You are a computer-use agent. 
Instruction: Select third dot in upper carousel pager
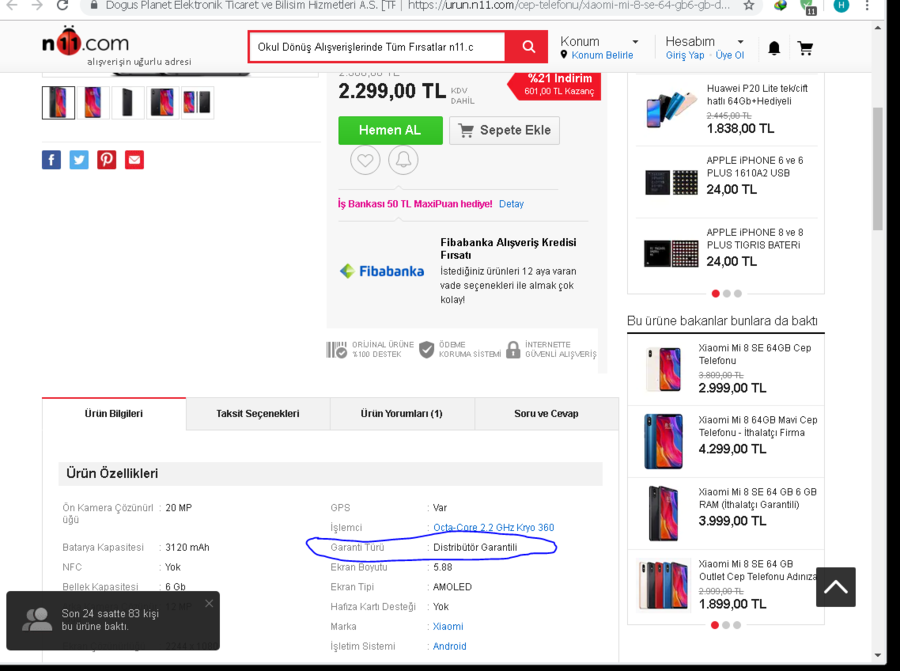coord(738,293)
